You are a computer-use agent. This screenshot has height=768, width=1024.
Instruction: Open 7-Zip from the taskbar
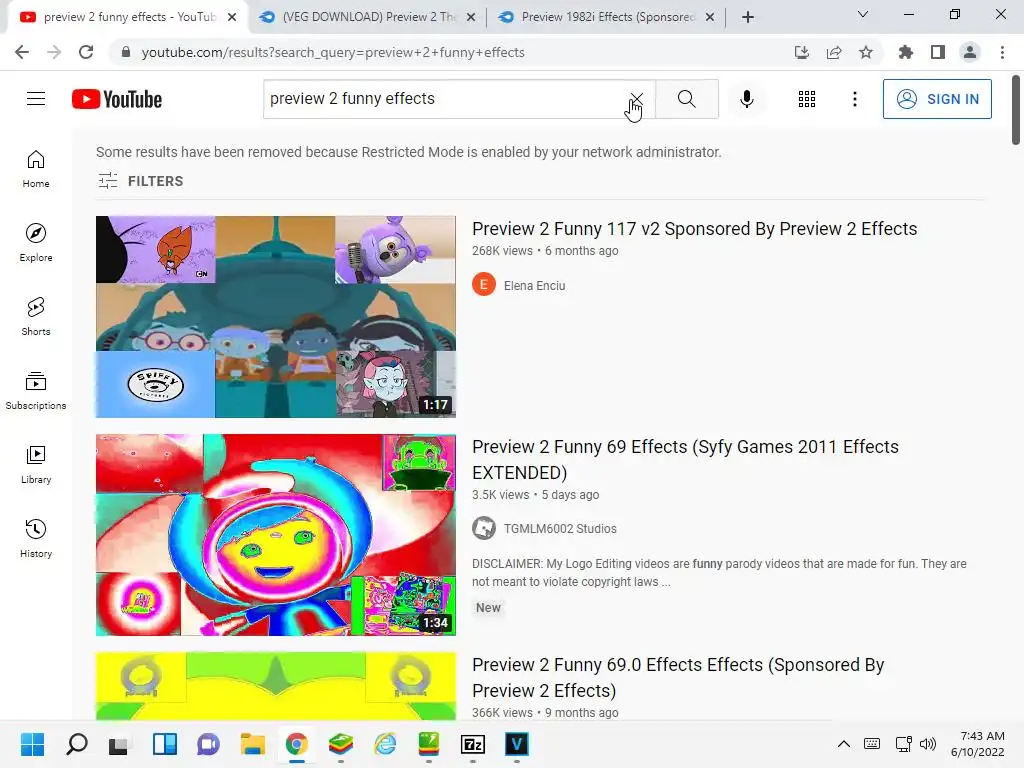click(472, 744)
